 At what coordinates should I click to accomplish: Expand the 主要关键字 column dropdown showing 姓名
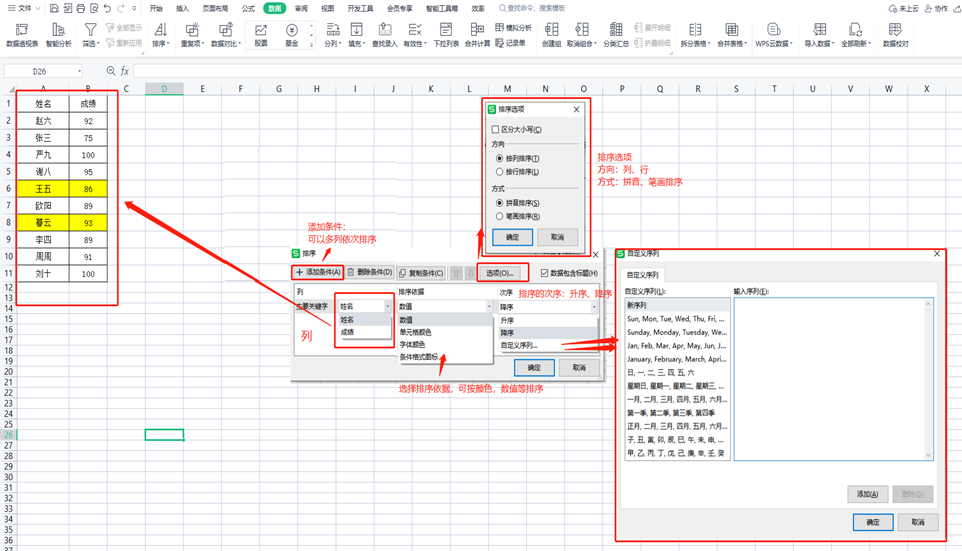click(387, 306)
